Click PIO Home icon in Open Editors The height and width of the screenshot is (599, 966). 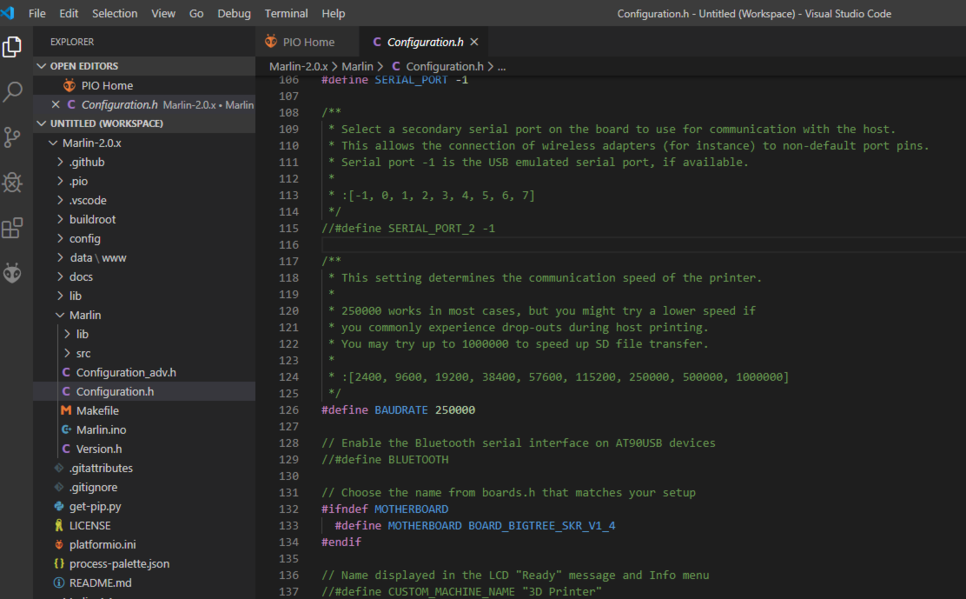pyautogui.click(x=70, y=85)
